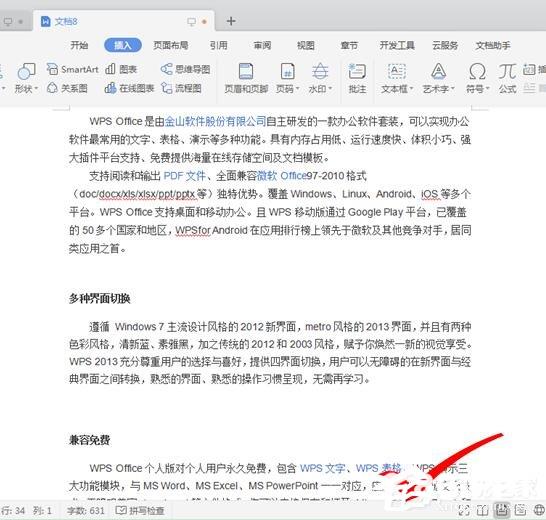Switch to the page layout (页面布局) tab
Image resolution: width=546 pixels, height=520 pixels.
click(x=171, y=45)
